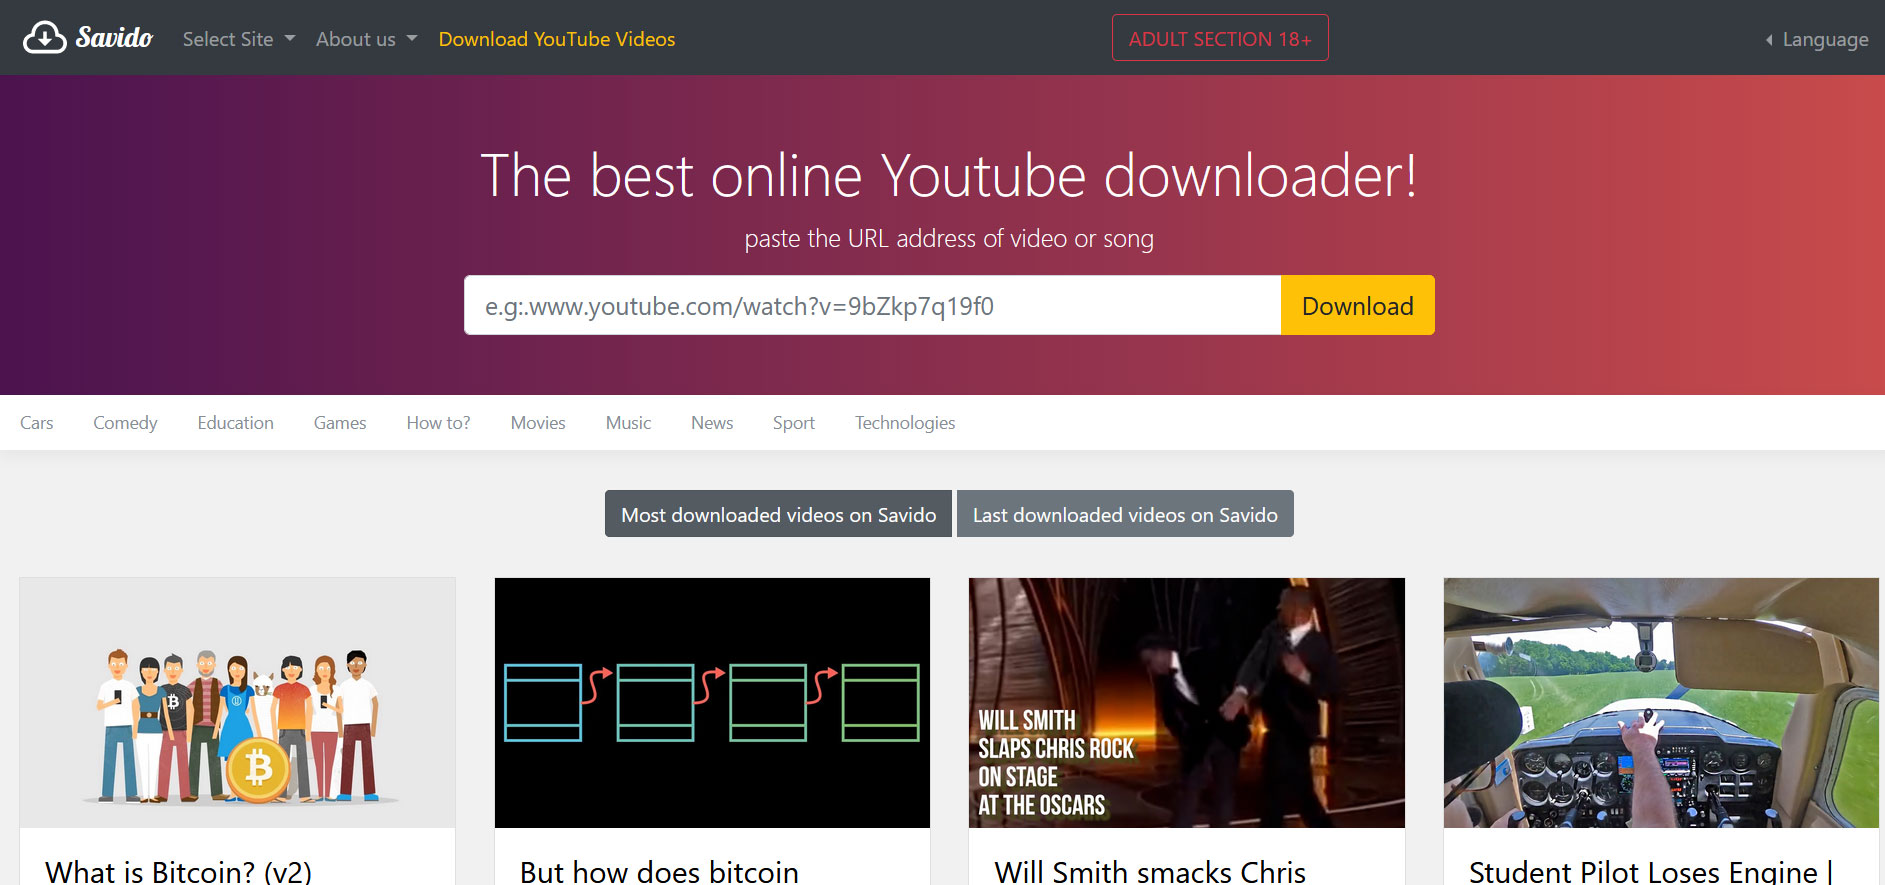Image resolution: width=1885 pixels, height=885 pixels.
Task: Browse the Comedy category
Action: coord(125,423)
